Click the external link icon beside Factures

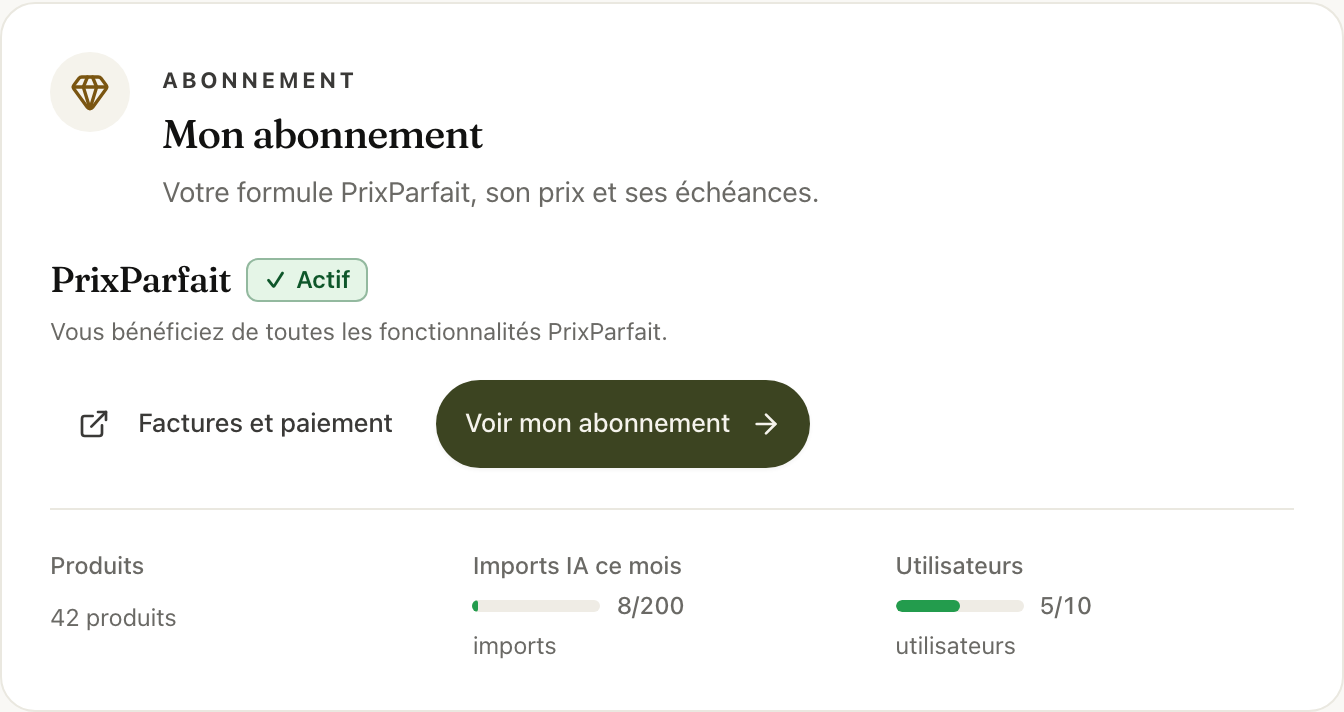94,424
